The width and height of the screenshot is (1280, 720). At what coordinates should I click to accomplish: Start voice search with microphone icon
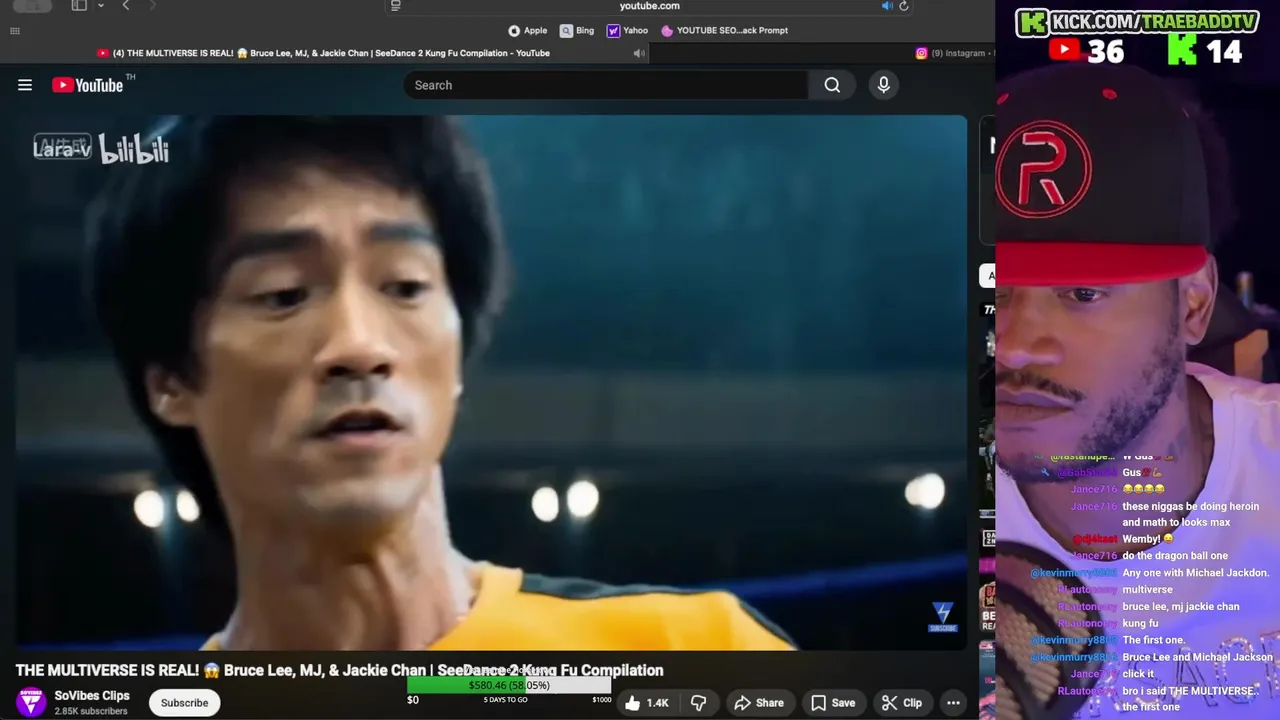point(883,85)
